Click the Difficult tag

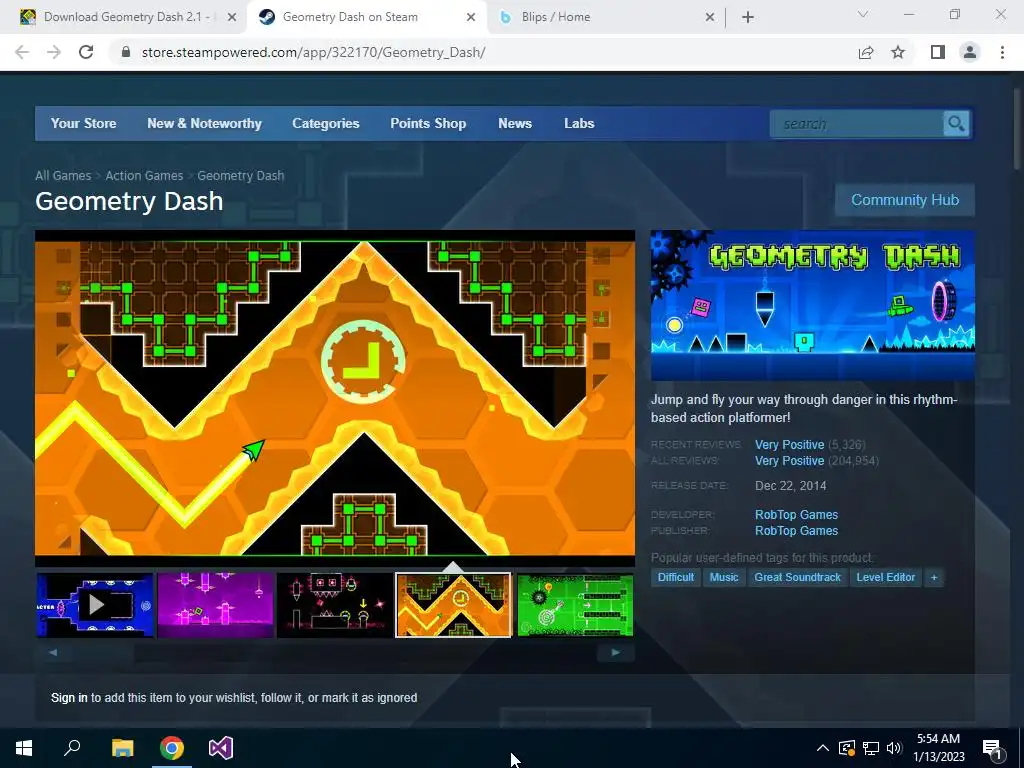[x=675, y=577]
